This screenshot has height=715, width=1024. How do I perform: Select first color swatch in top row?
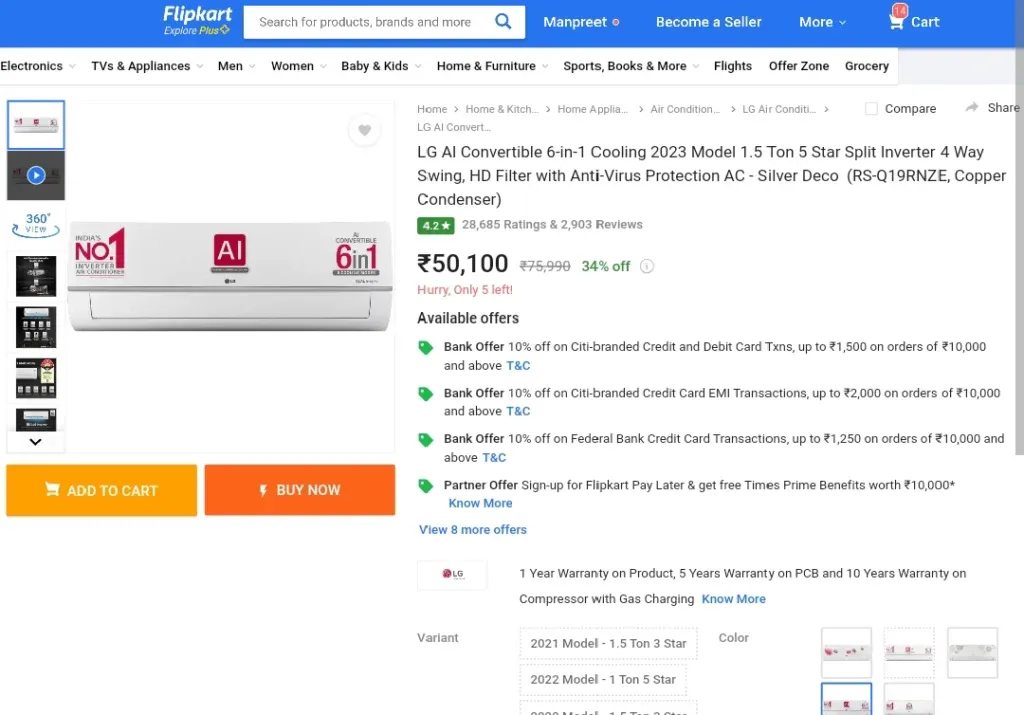[x=846, y=652]
